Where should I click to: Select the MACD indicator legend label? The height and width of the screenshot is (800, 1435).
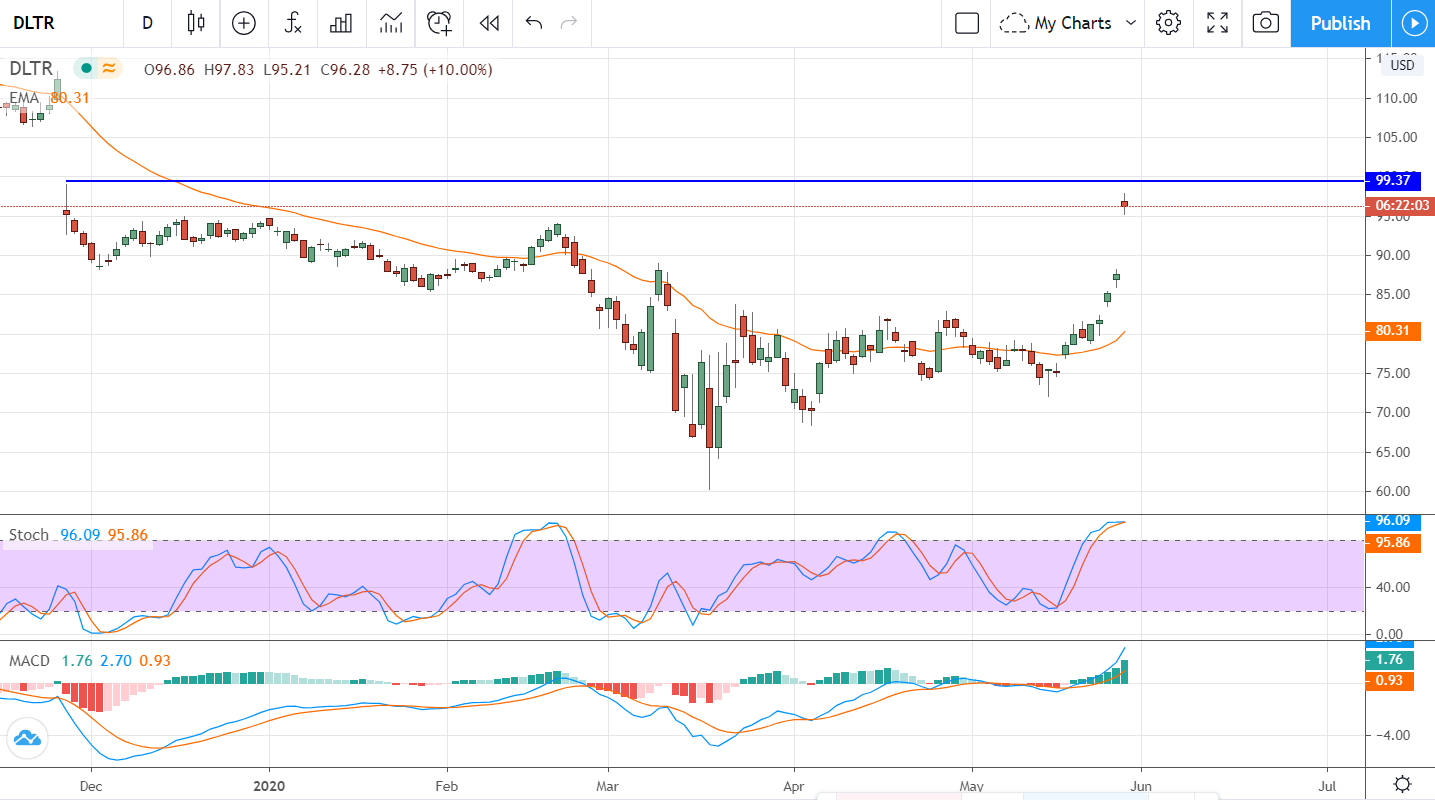click(30, 661)
